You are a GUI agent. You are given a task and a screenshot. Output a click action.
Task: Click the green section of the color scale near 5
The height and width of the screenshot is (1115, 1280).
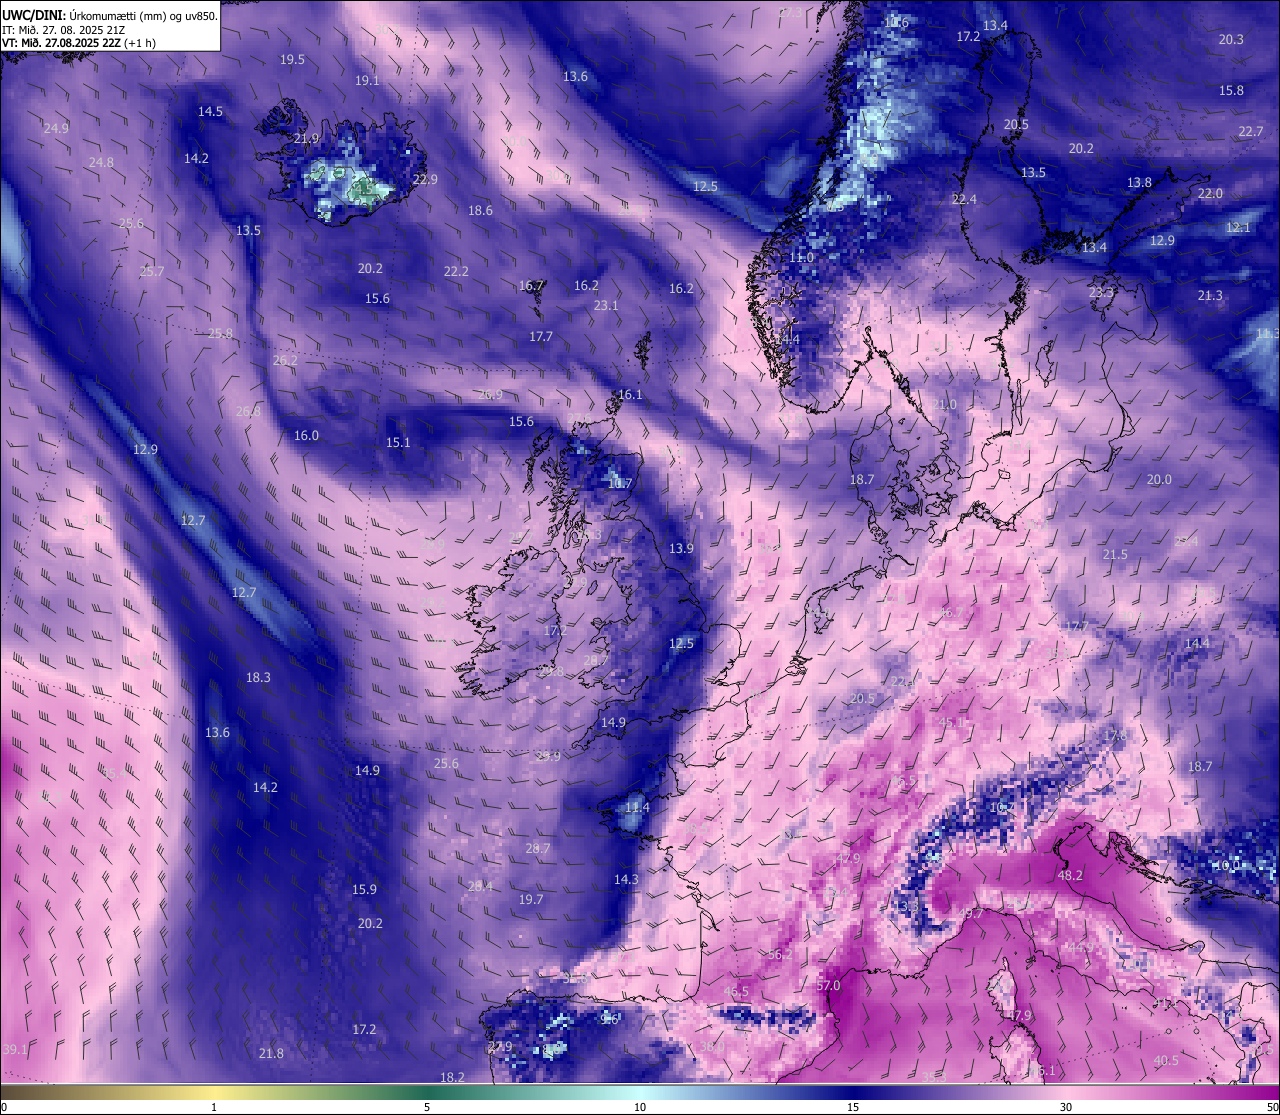427,1091
